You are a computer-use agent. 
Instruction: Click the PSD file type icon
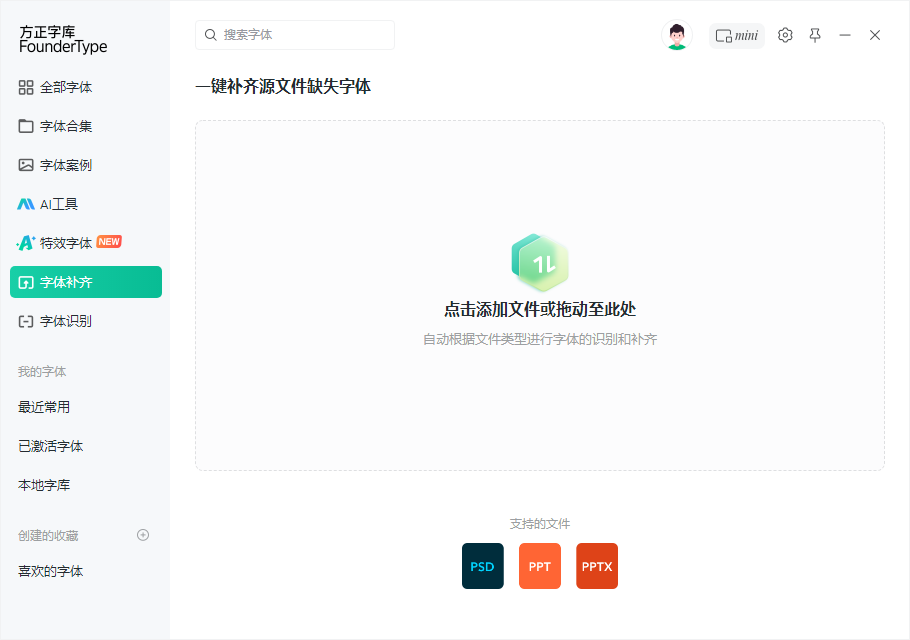[x=483, y=566]
